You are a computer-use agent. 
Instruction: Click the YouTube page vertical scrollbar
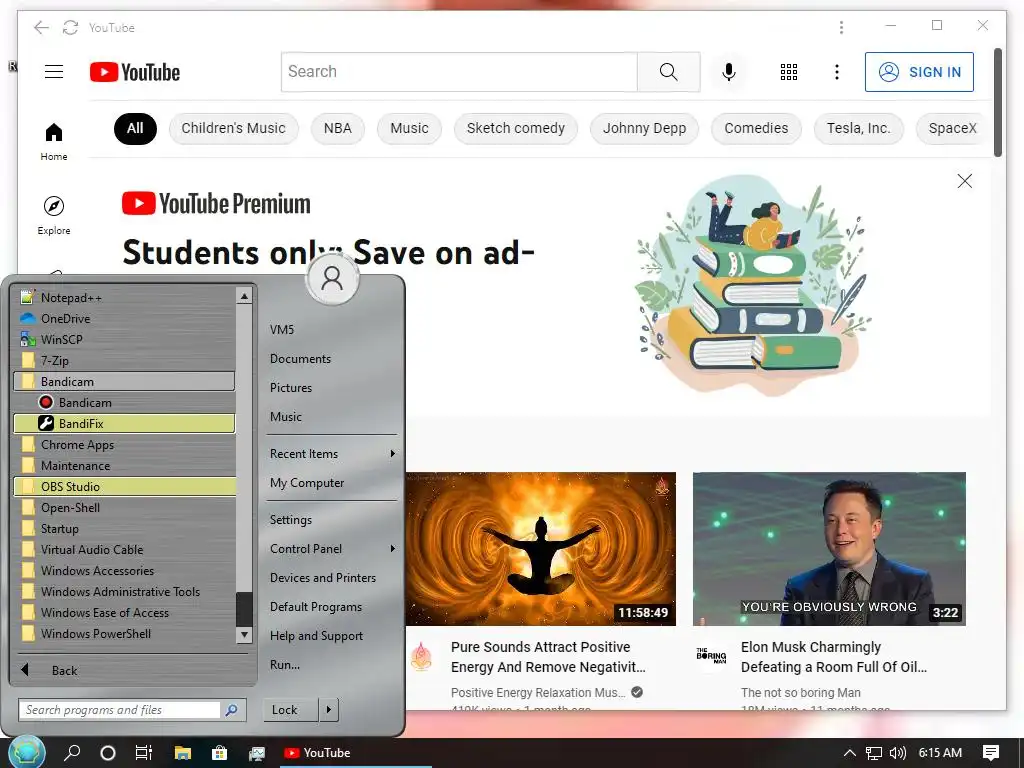(x=997, y=102)
